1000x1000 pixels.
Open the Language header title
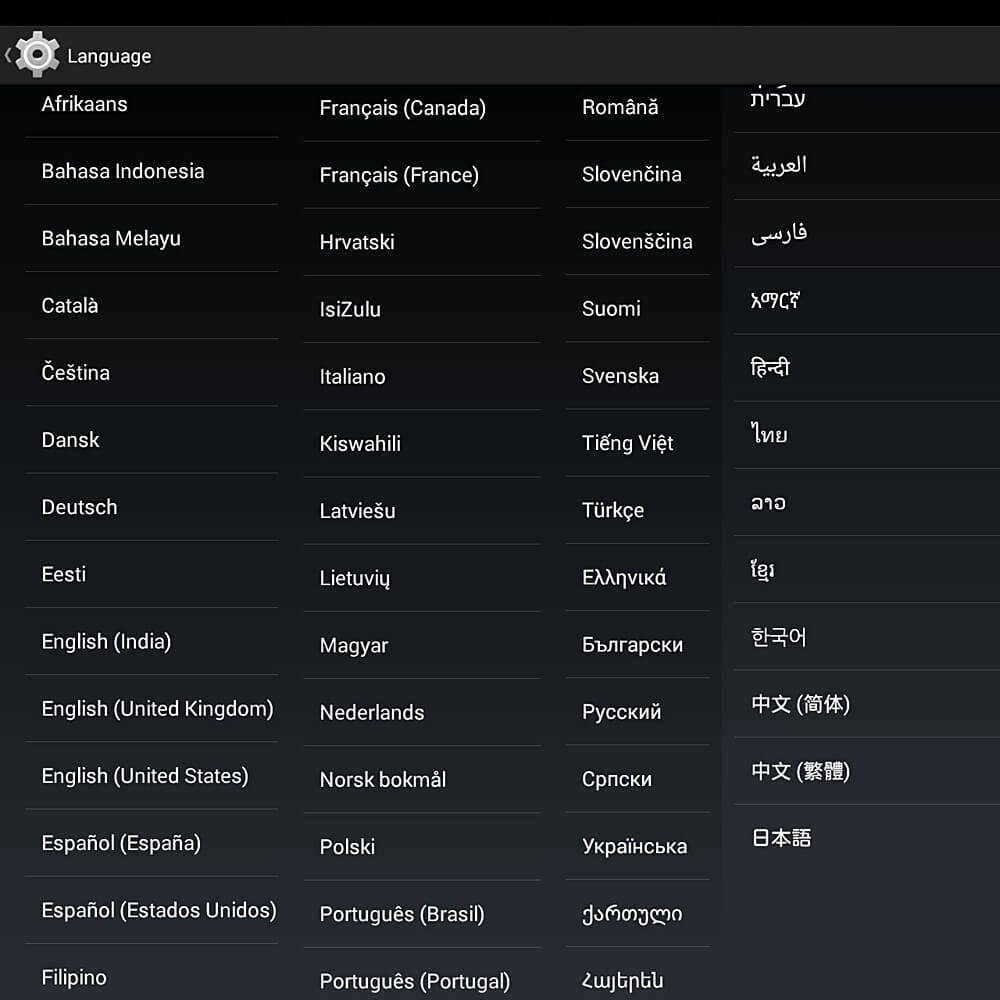pyautogui.click(x=109, y=56)
